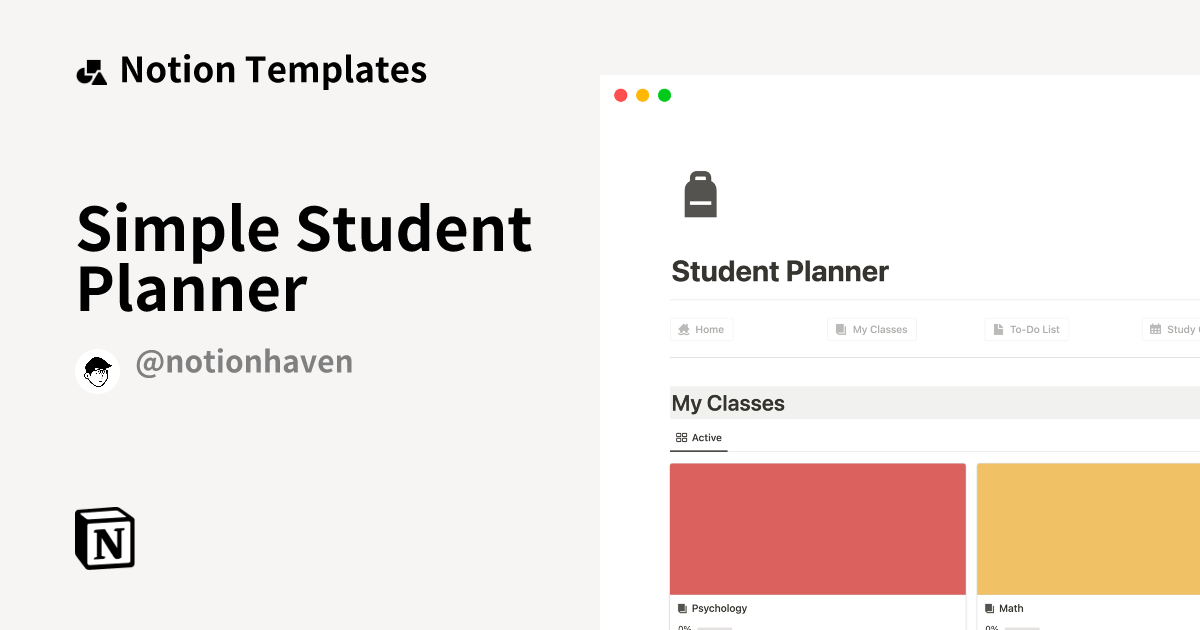
Task: Open the Home page link
Action: (x=701, y=329)
